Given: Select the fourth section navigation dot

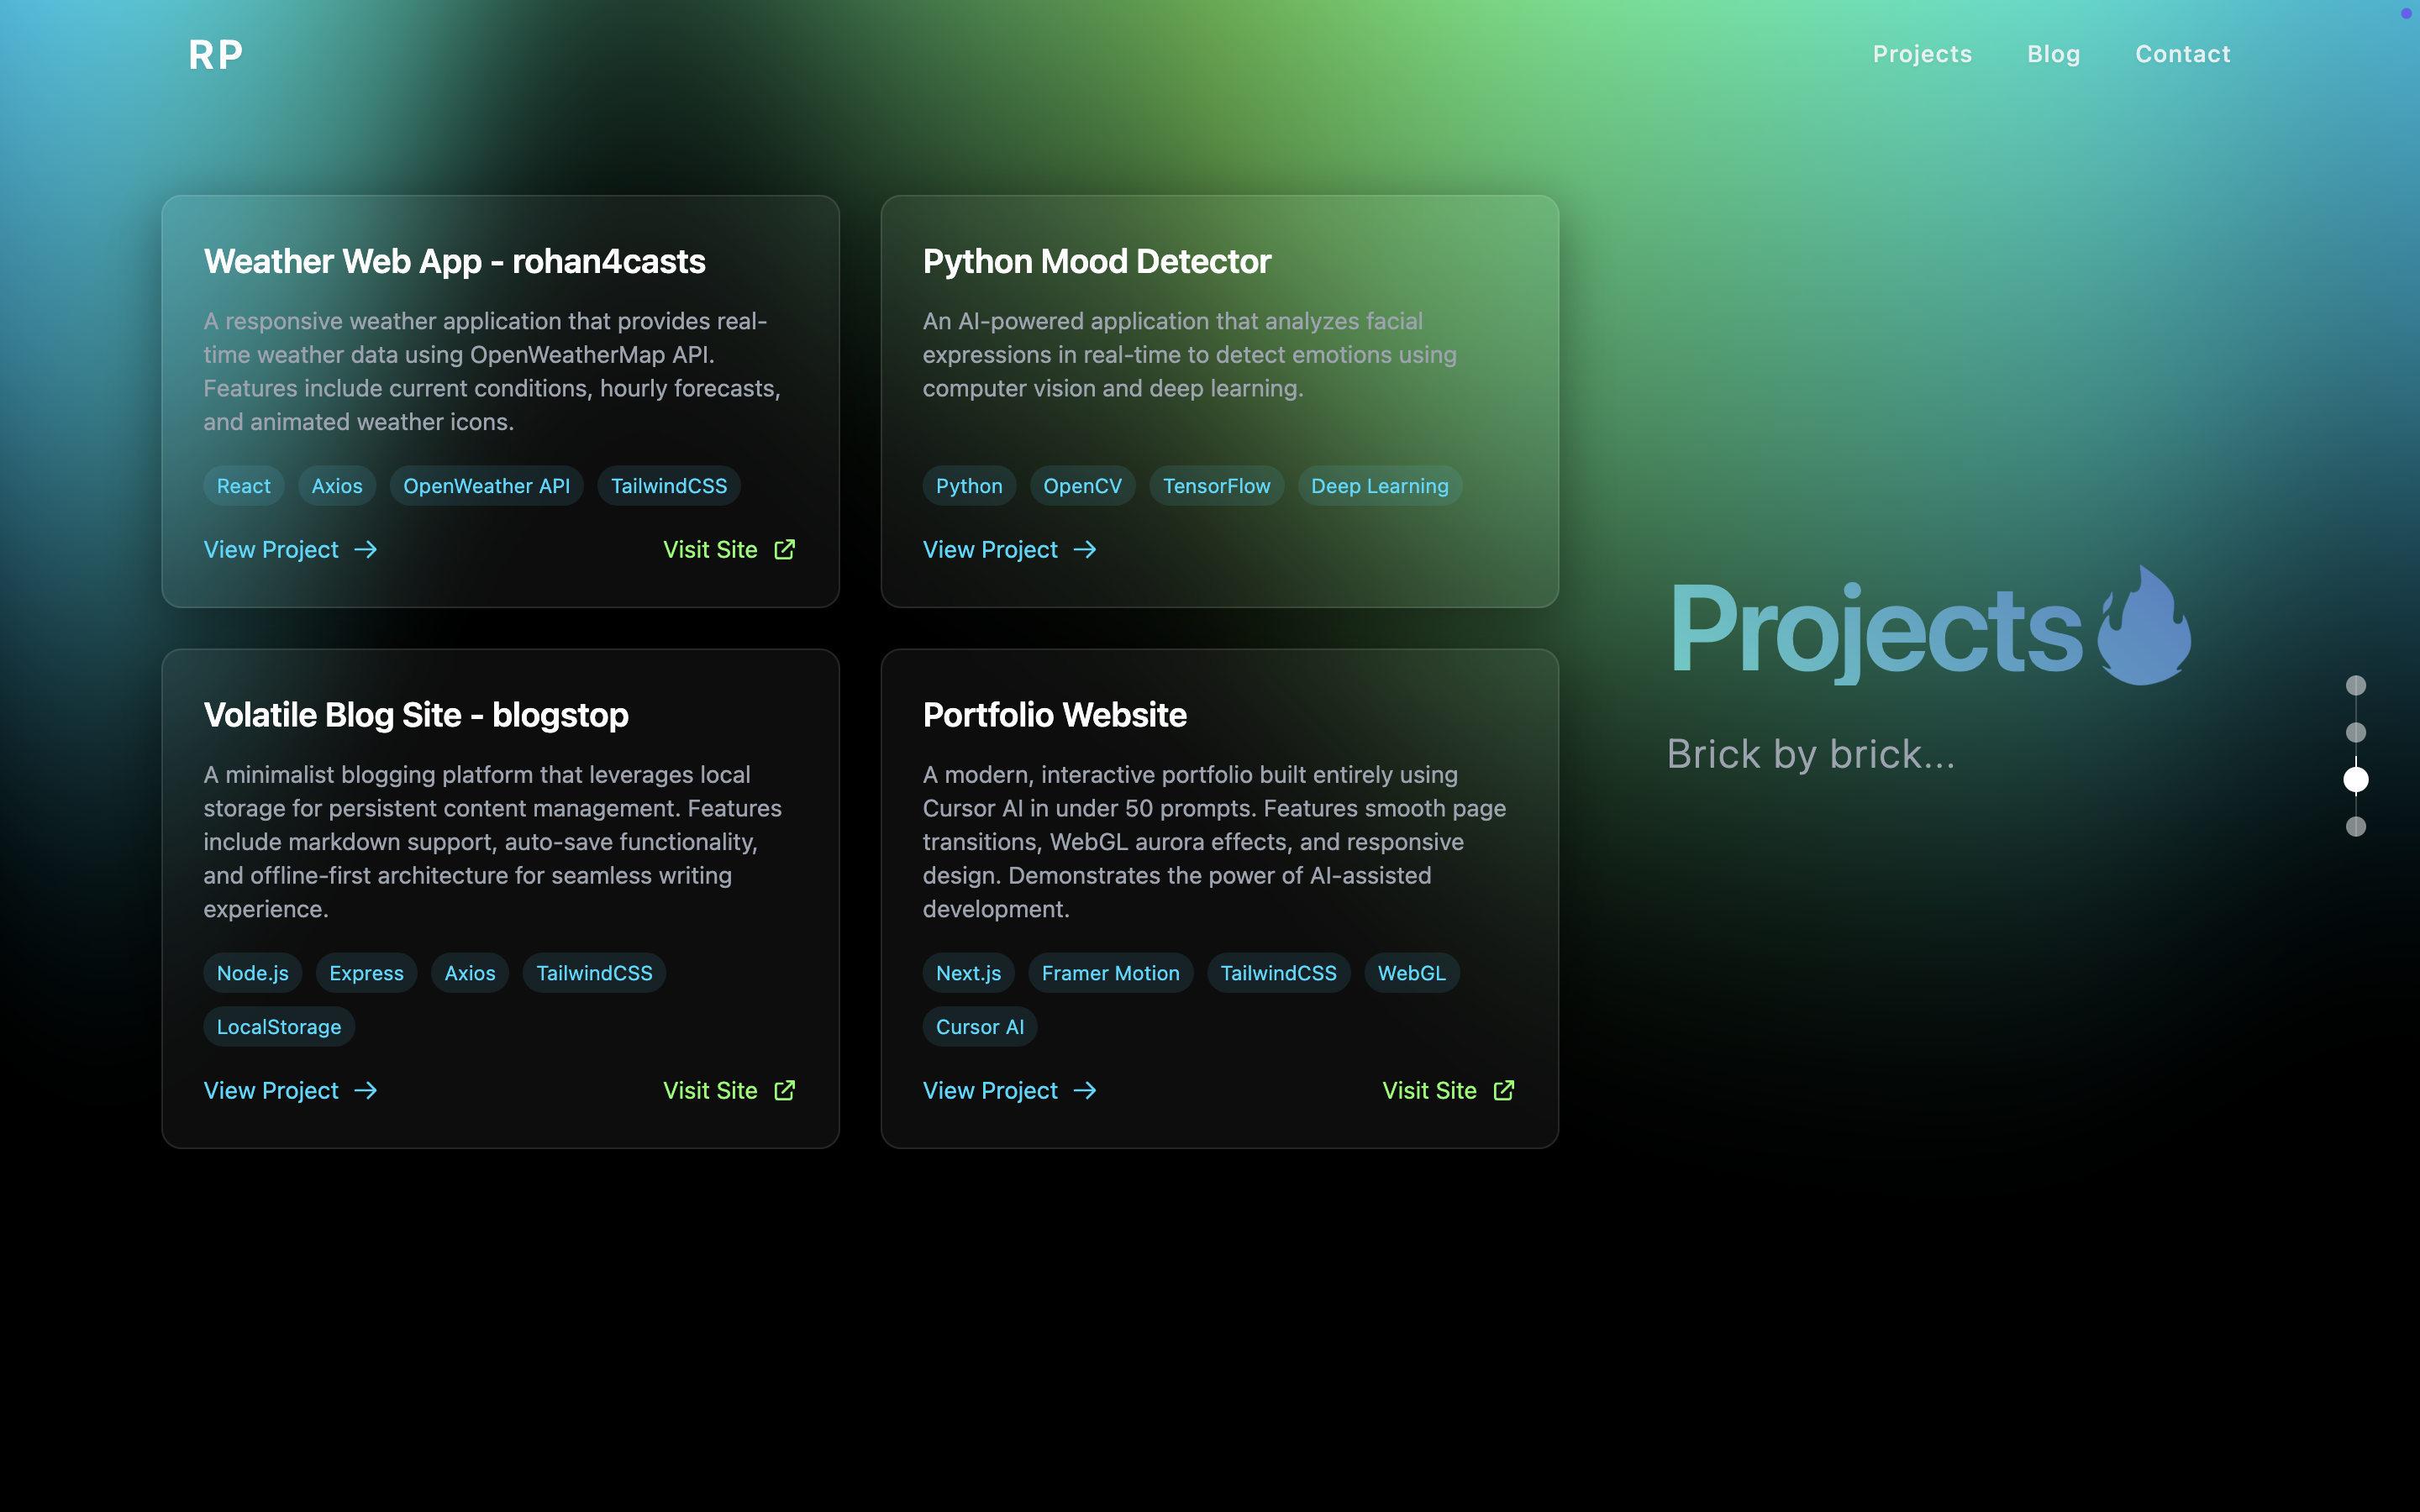Looking at the screenshot, I should (x=2356, y=827).
